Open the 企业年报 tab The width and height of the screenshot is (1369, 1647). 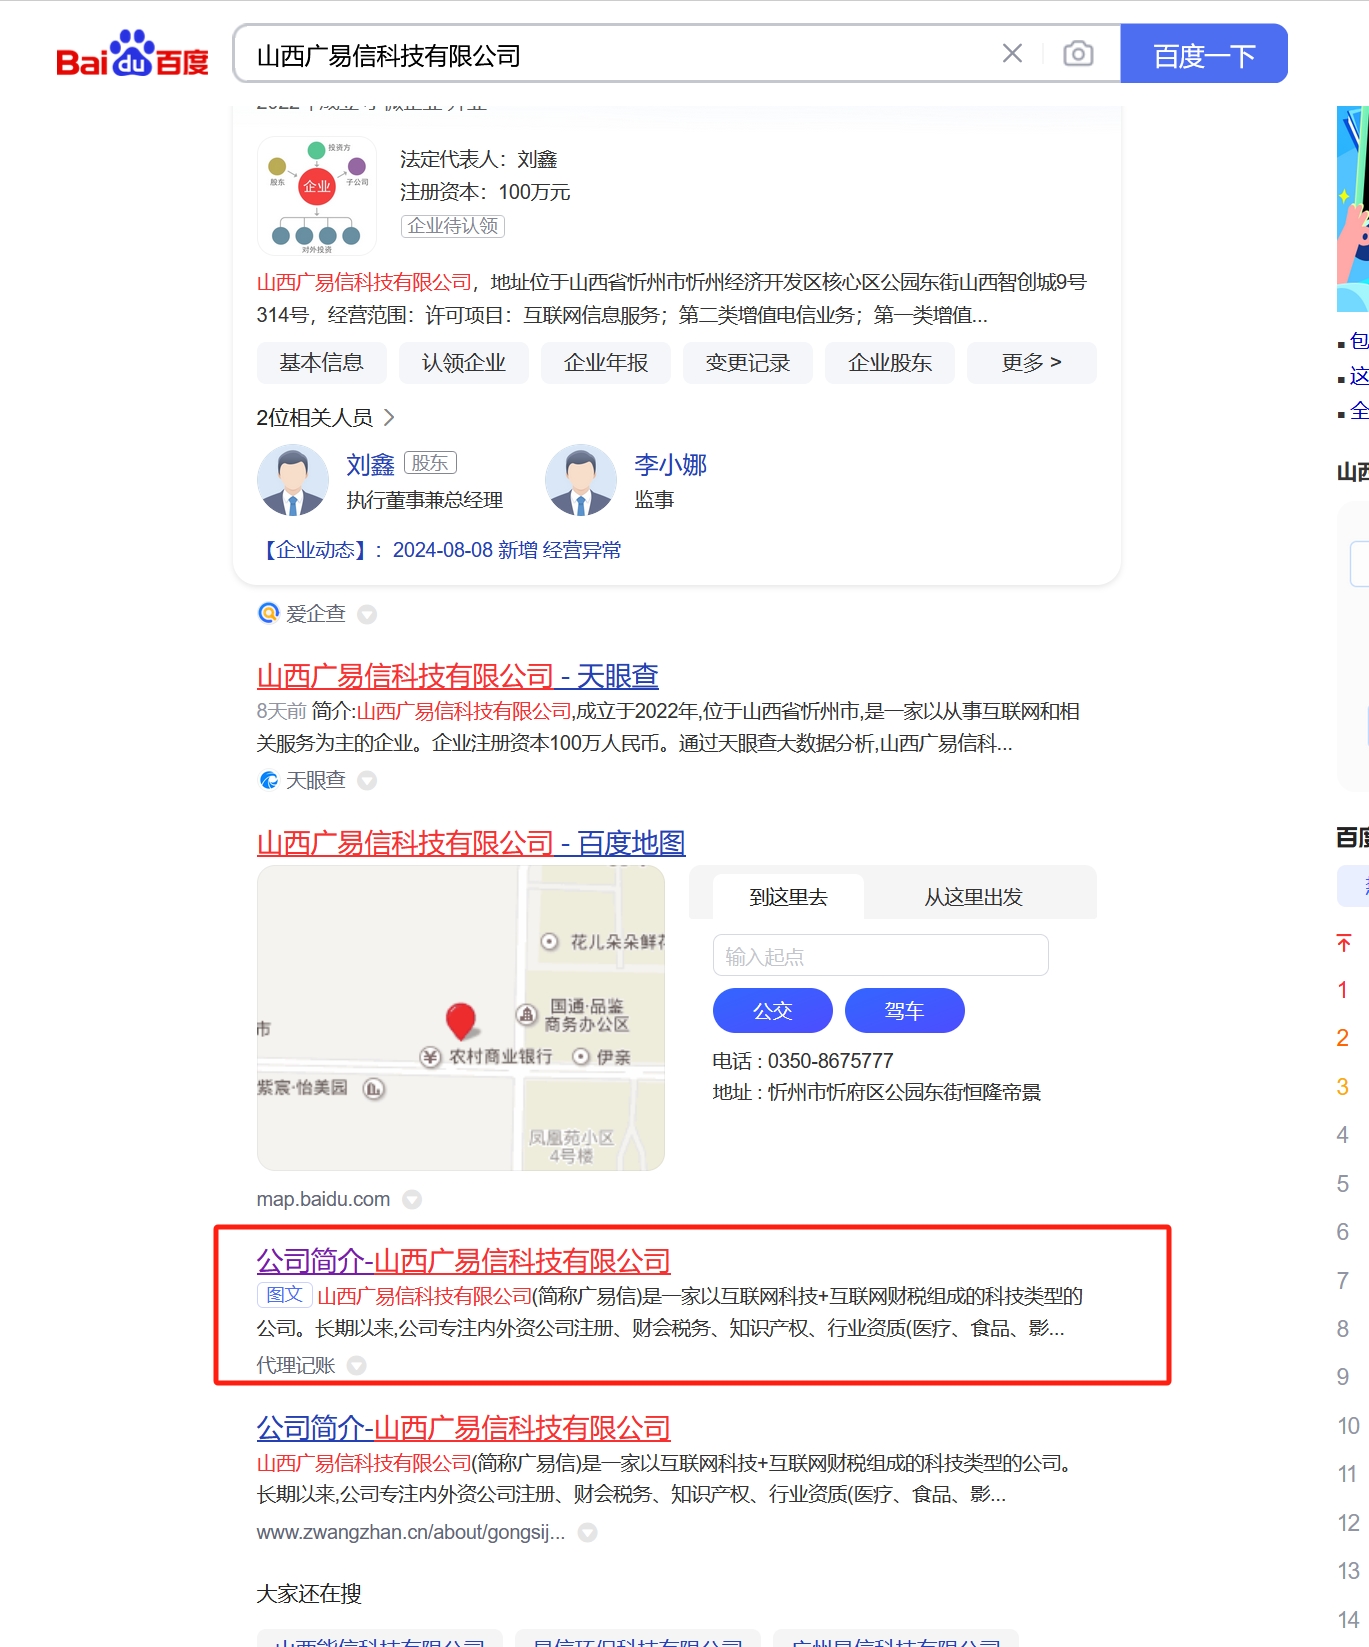click(x=606, y=363)
